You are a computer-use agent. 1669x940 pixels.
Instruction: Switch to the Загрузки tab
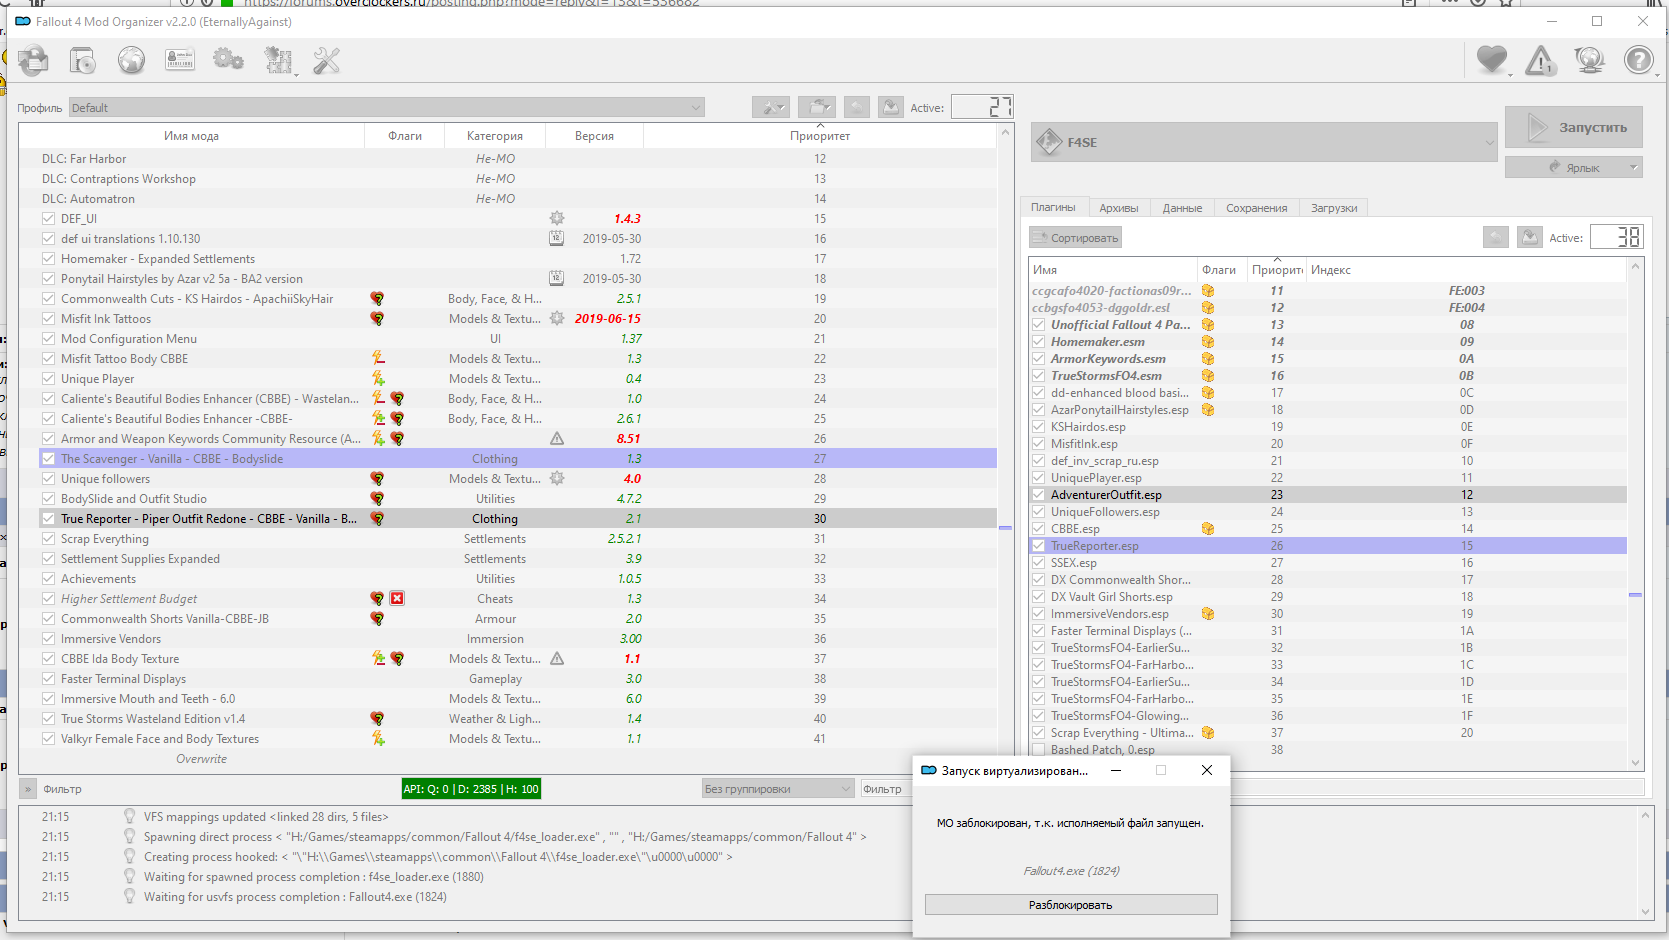[x=1334, y=208]
